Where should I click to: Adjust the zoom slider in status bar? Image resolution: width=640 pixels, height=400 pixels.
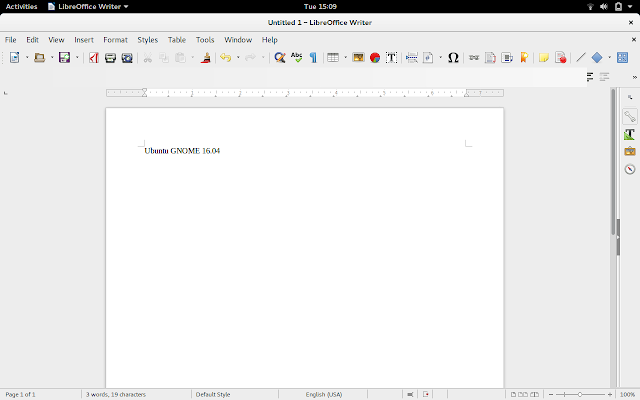(580, 395)
